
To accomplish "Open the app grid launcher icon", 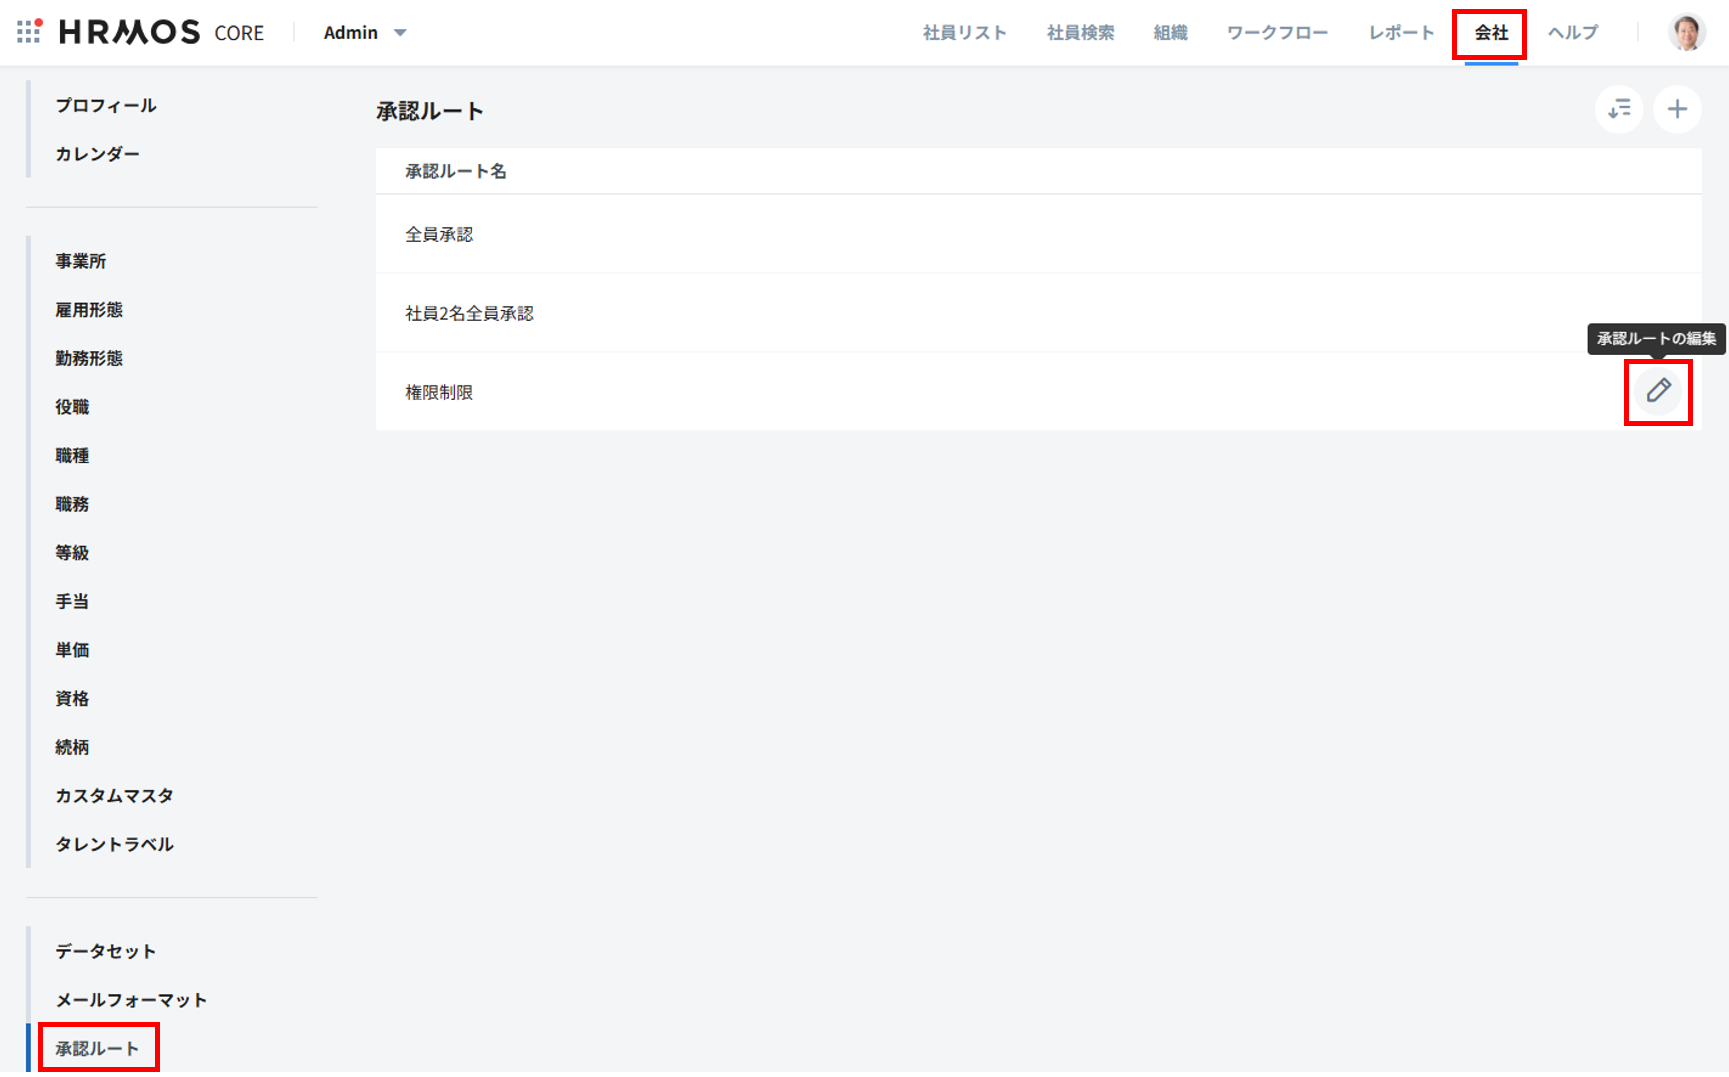I will 29,32.
